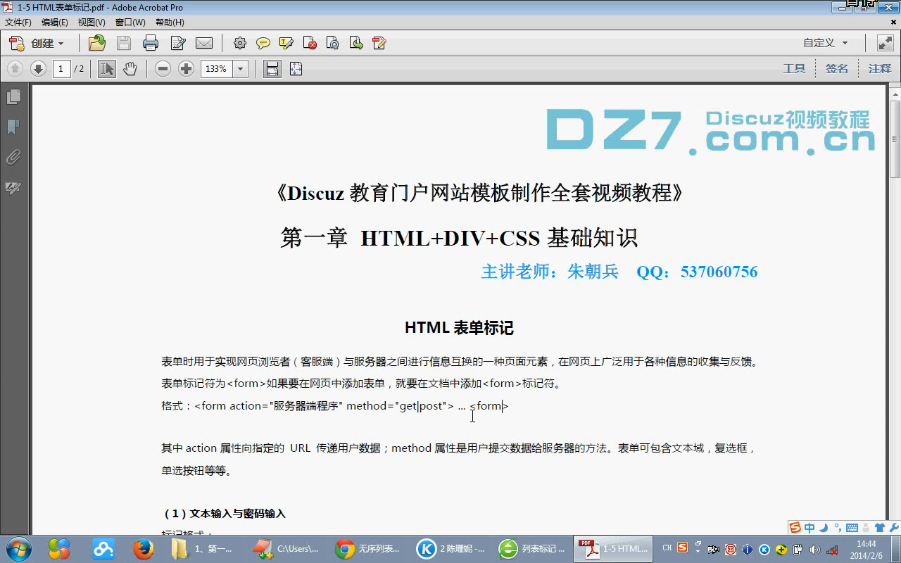The image size is (901, 563).
Task: Open the Attachments paperclip panel
Action: pyautogui.click(x=13, y=157)
